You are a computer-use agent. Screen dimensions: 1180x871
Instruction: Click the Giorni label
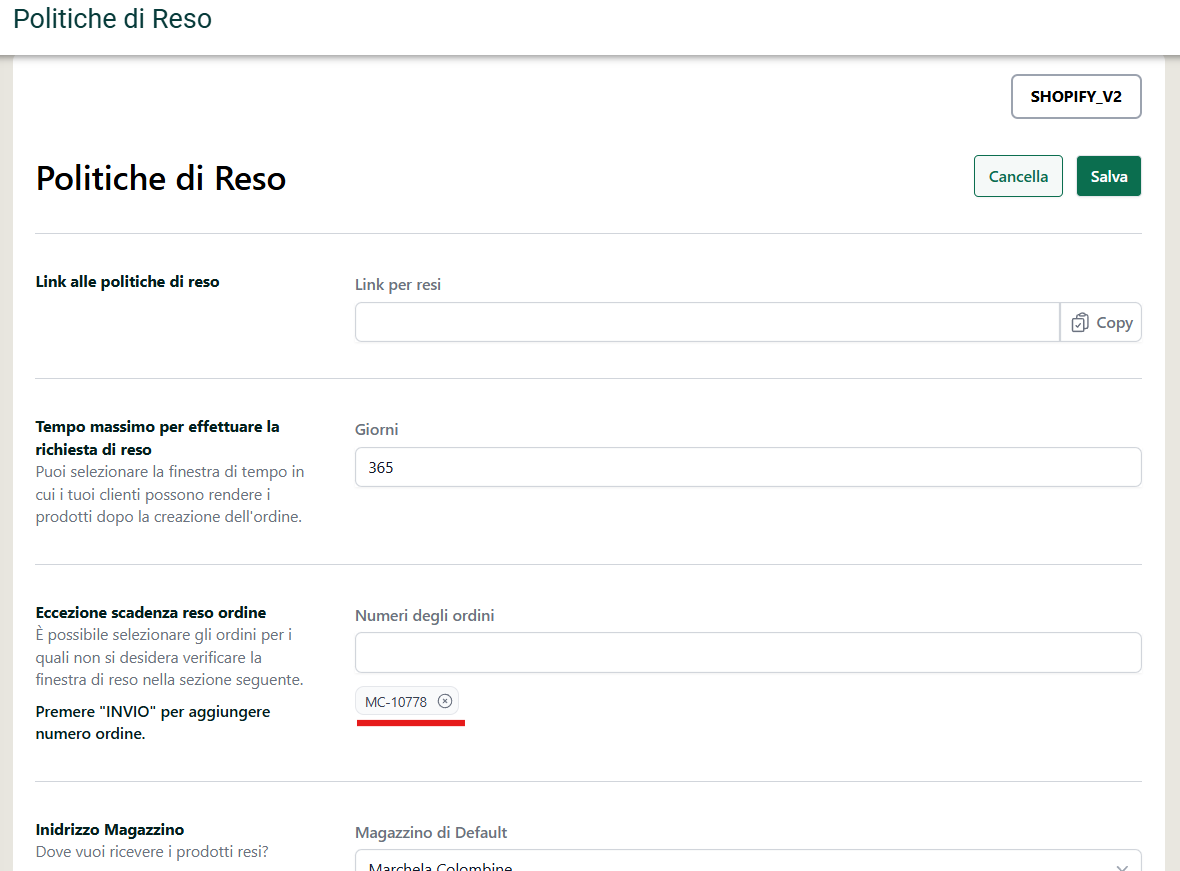tap(377, 429)
